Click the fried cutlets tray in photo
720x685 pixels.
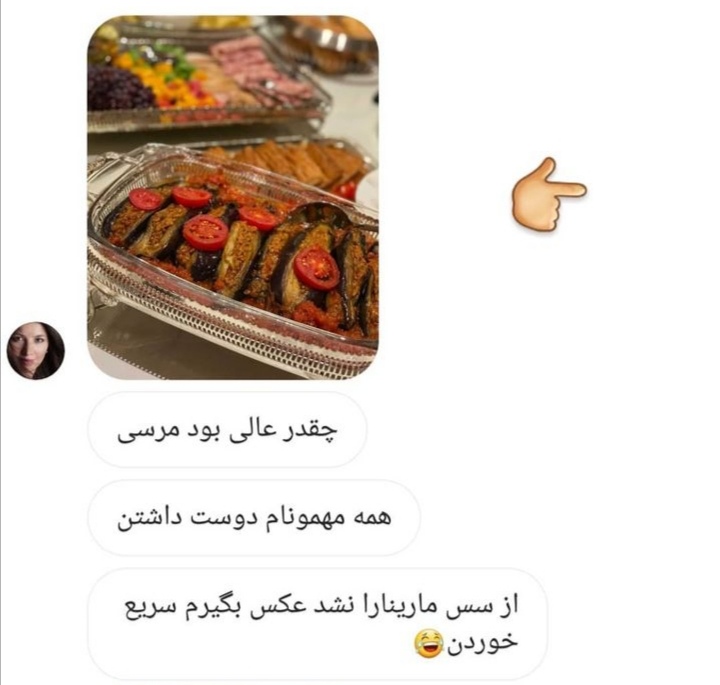[294, 163]
